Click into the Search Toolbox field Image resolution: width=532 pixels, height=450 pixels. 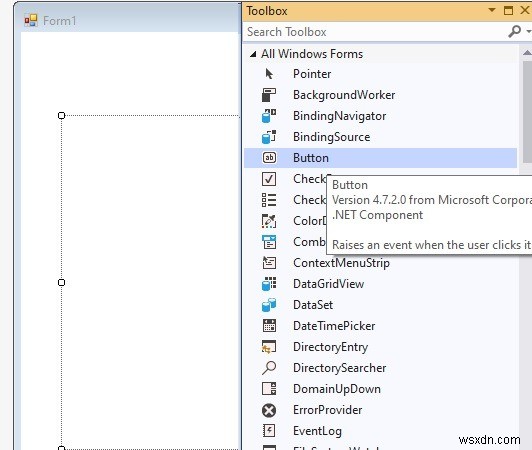pyautogui.click(x=375, y=32)
